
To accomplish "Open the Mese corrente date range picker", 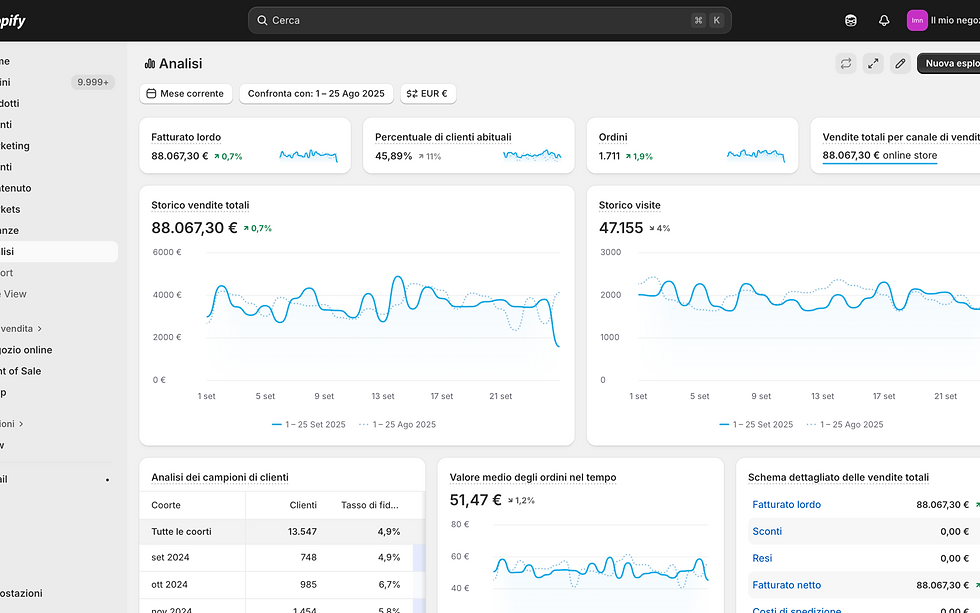I will pyautogui.click(x=186, y=94).
